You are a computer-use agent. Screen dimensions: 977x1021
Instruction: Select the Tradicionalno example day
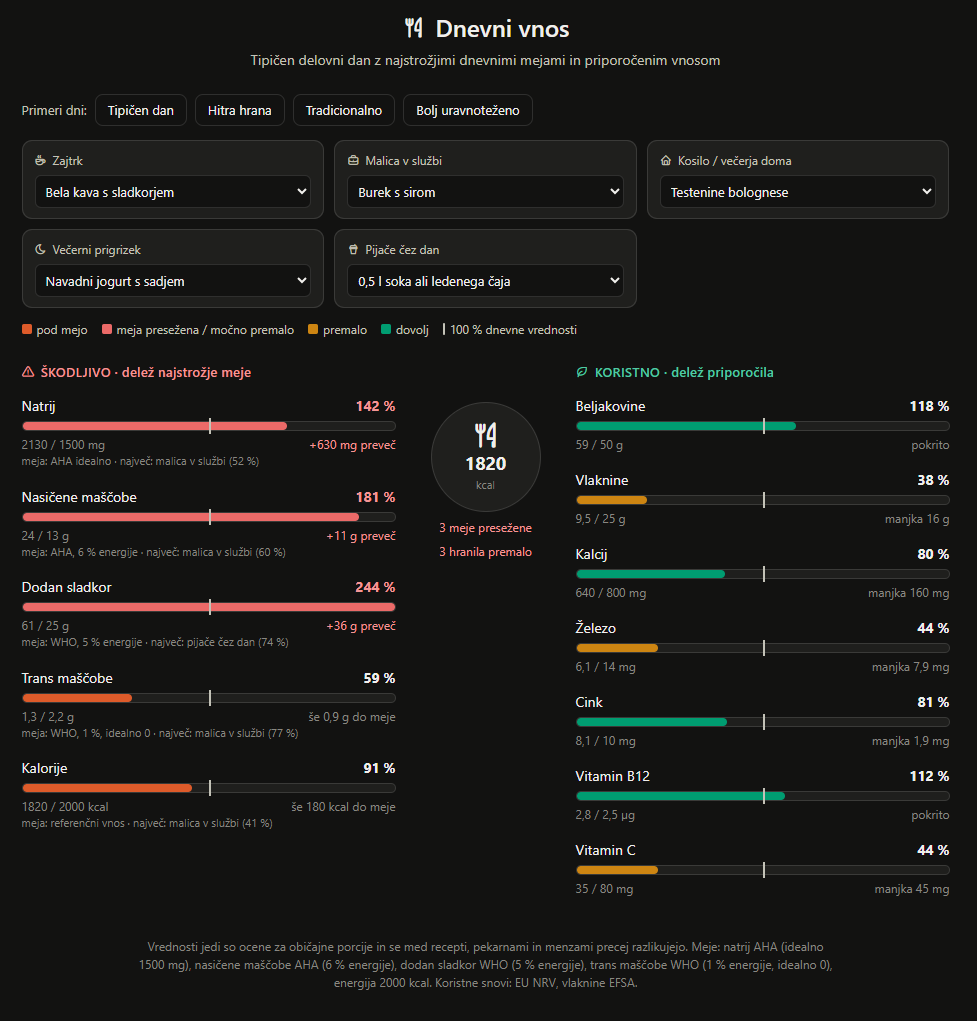(x=344, y=110)
